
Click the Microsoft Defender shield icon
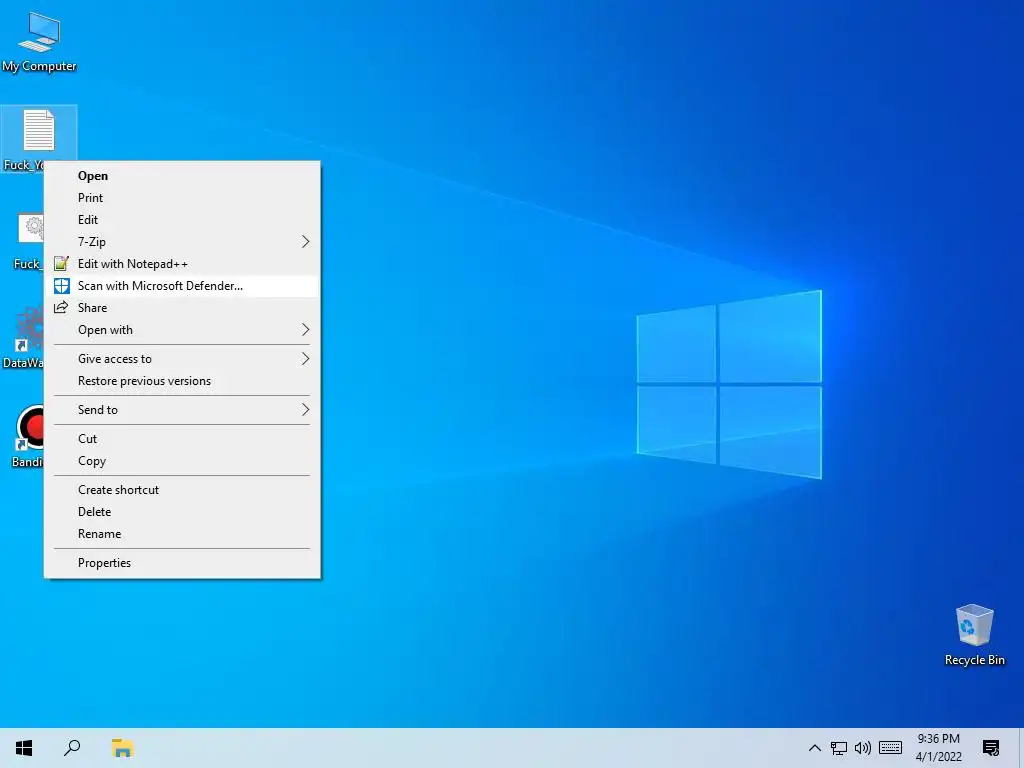click(x=61, y=286)
